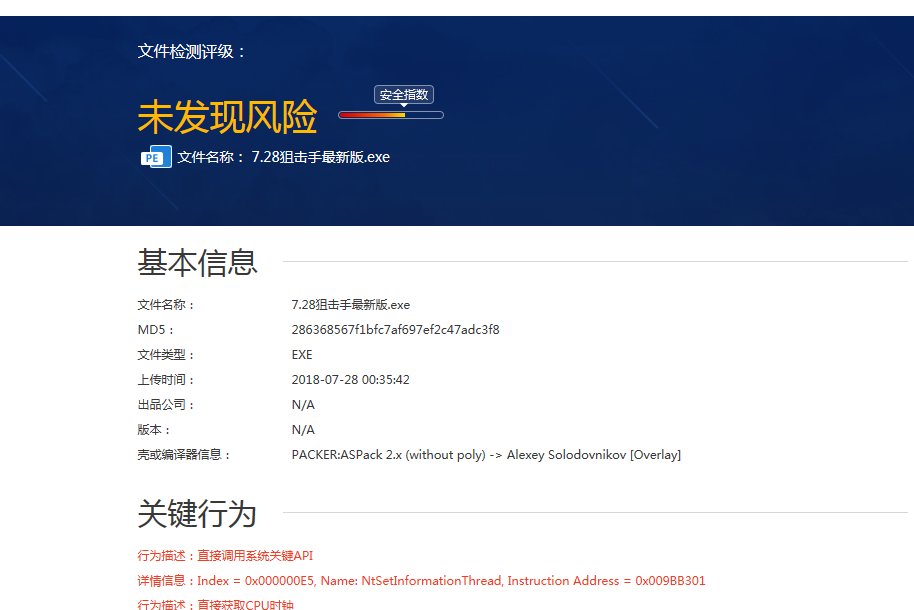This screenshot has width=914, height=610.
Task: Click the MD5： label
Action: (x=156, y=329)
